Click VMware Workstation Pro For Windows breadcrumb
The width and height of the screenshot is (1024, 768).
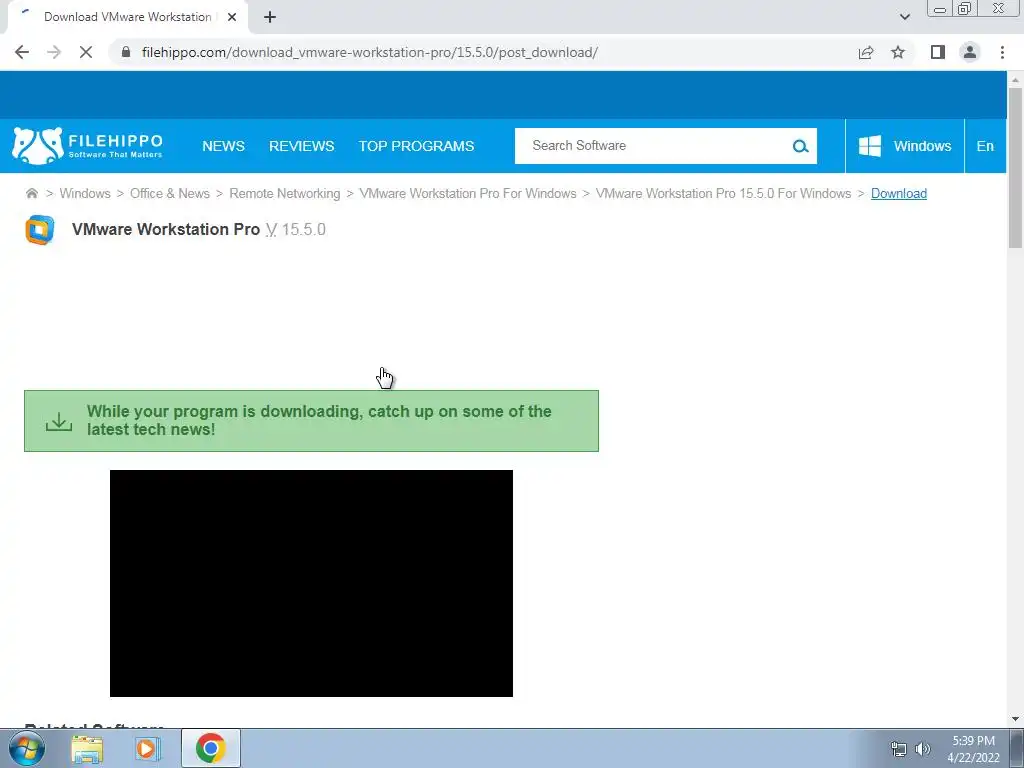pos(468,193)
